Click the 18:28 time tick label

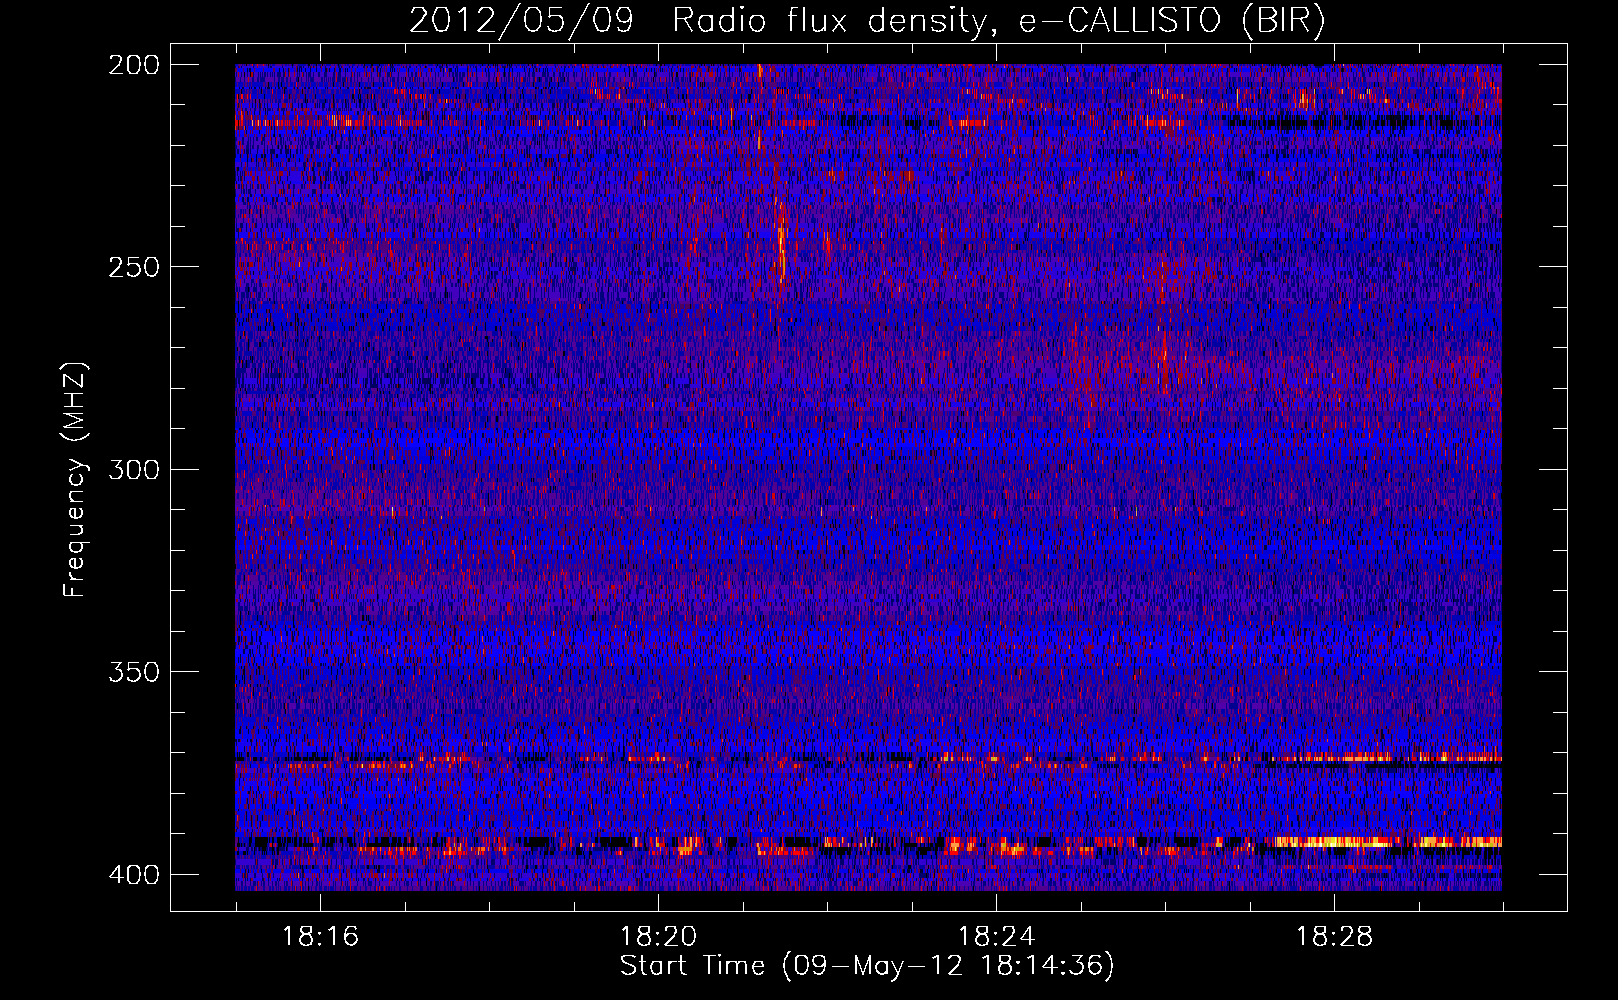click(1334, 937)
